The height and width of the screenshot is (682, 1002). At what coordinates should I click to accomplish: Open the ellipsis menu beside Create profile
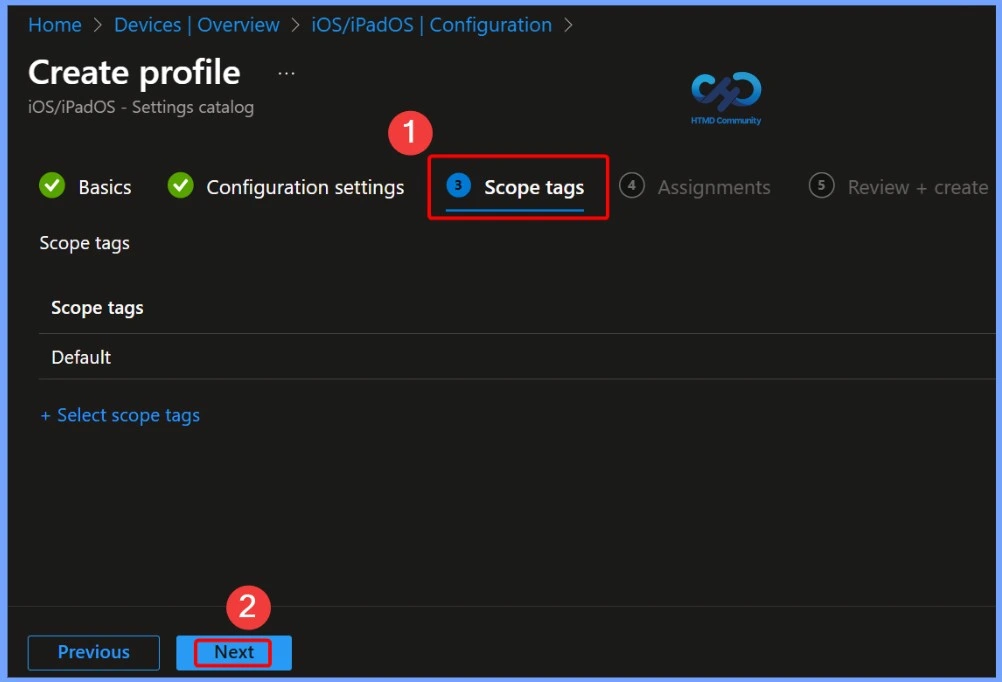286,71
